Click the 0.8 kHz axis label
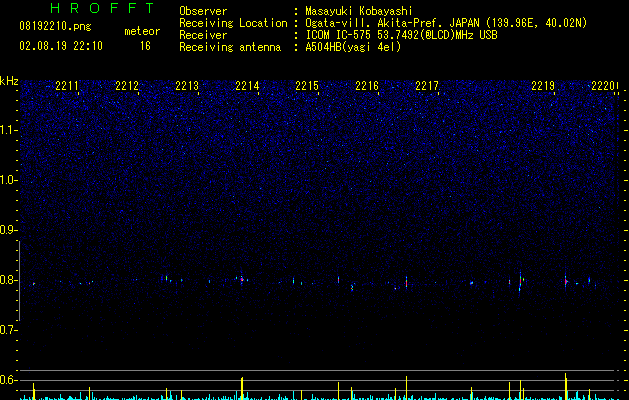 (8, 280)
